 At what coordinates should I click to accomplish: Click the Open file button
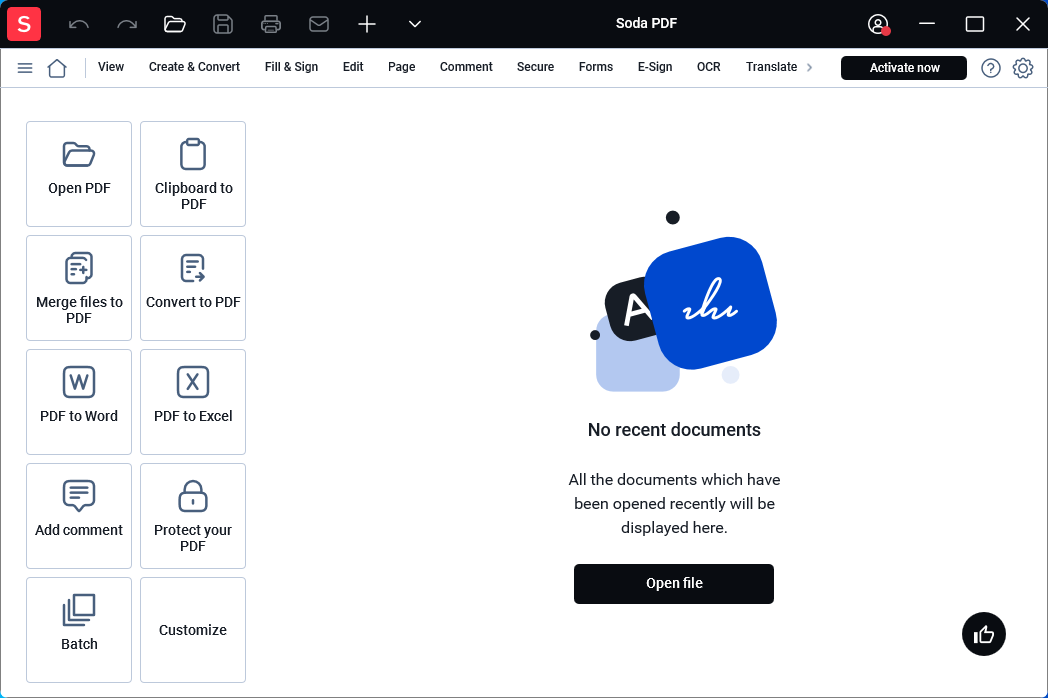[674, 584]
